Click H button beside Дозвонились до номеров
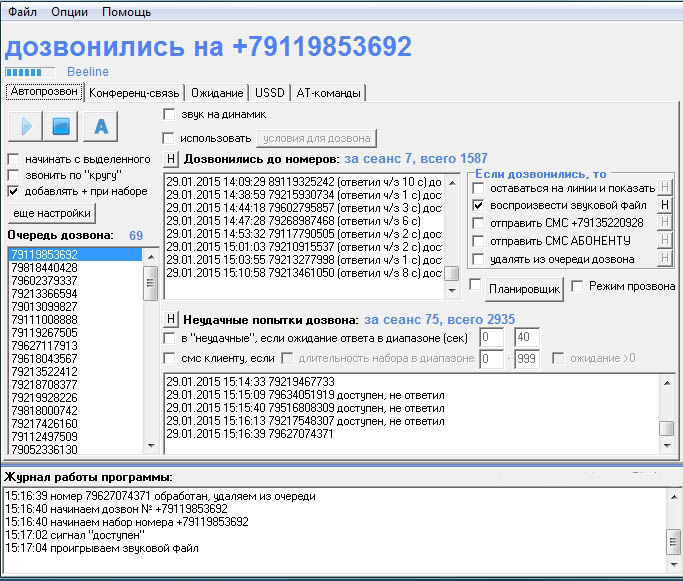Image resolution: width=683 pixels, height=581 pixels. click(170, 158)
